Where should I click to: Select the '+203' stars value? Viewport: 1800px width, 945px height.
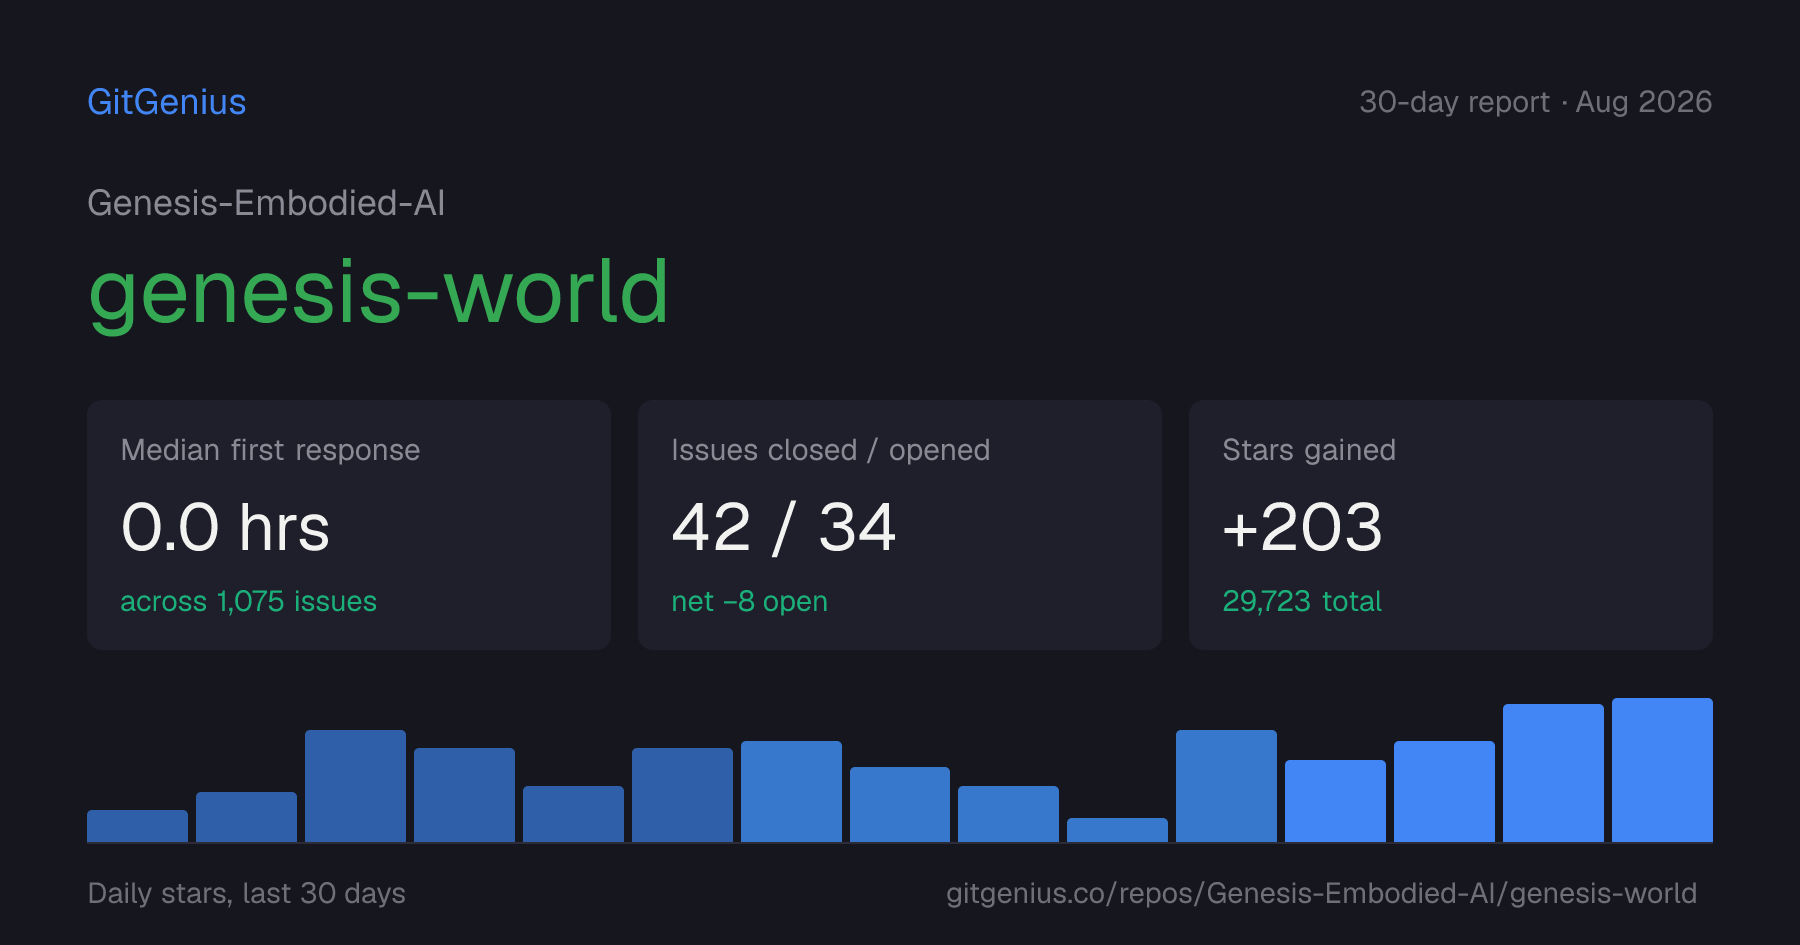point(1302,527)
